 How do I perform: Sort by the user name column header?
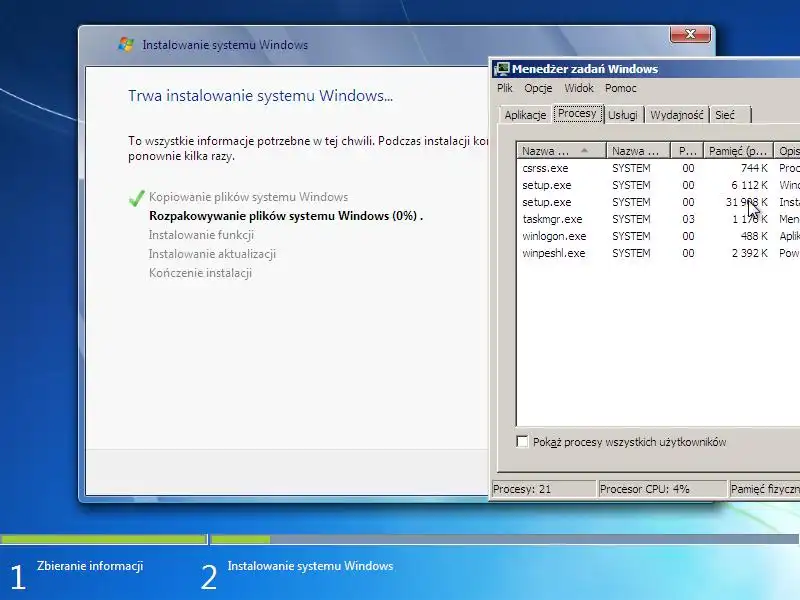tap(638, 151)
